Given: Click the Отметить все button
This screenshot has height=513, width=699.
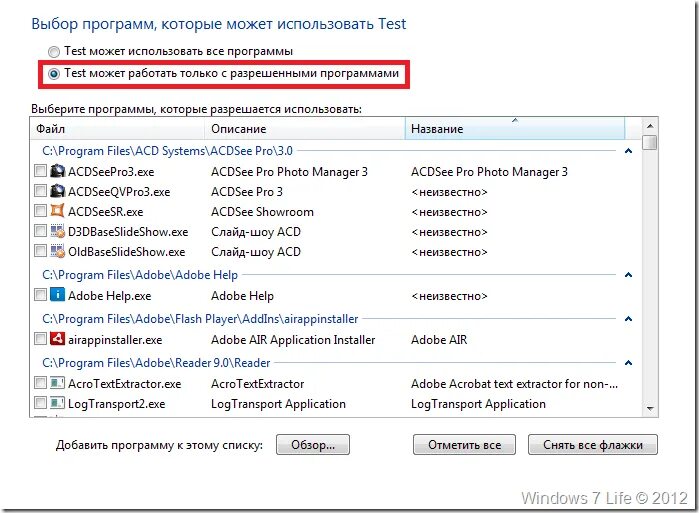Looking at the screenshot, I should (x=464, y=445).
